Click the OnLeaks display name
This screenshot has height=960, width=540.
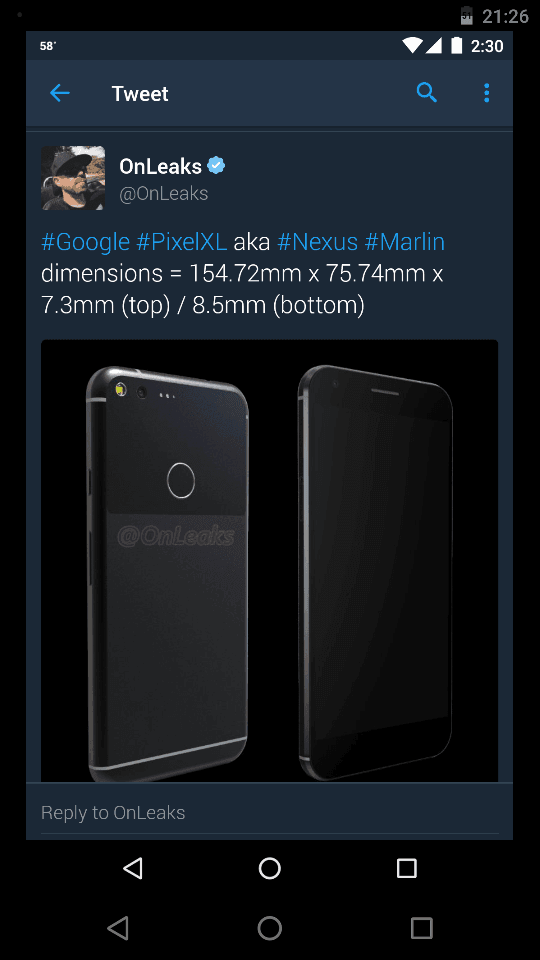[x=160, y=166]
